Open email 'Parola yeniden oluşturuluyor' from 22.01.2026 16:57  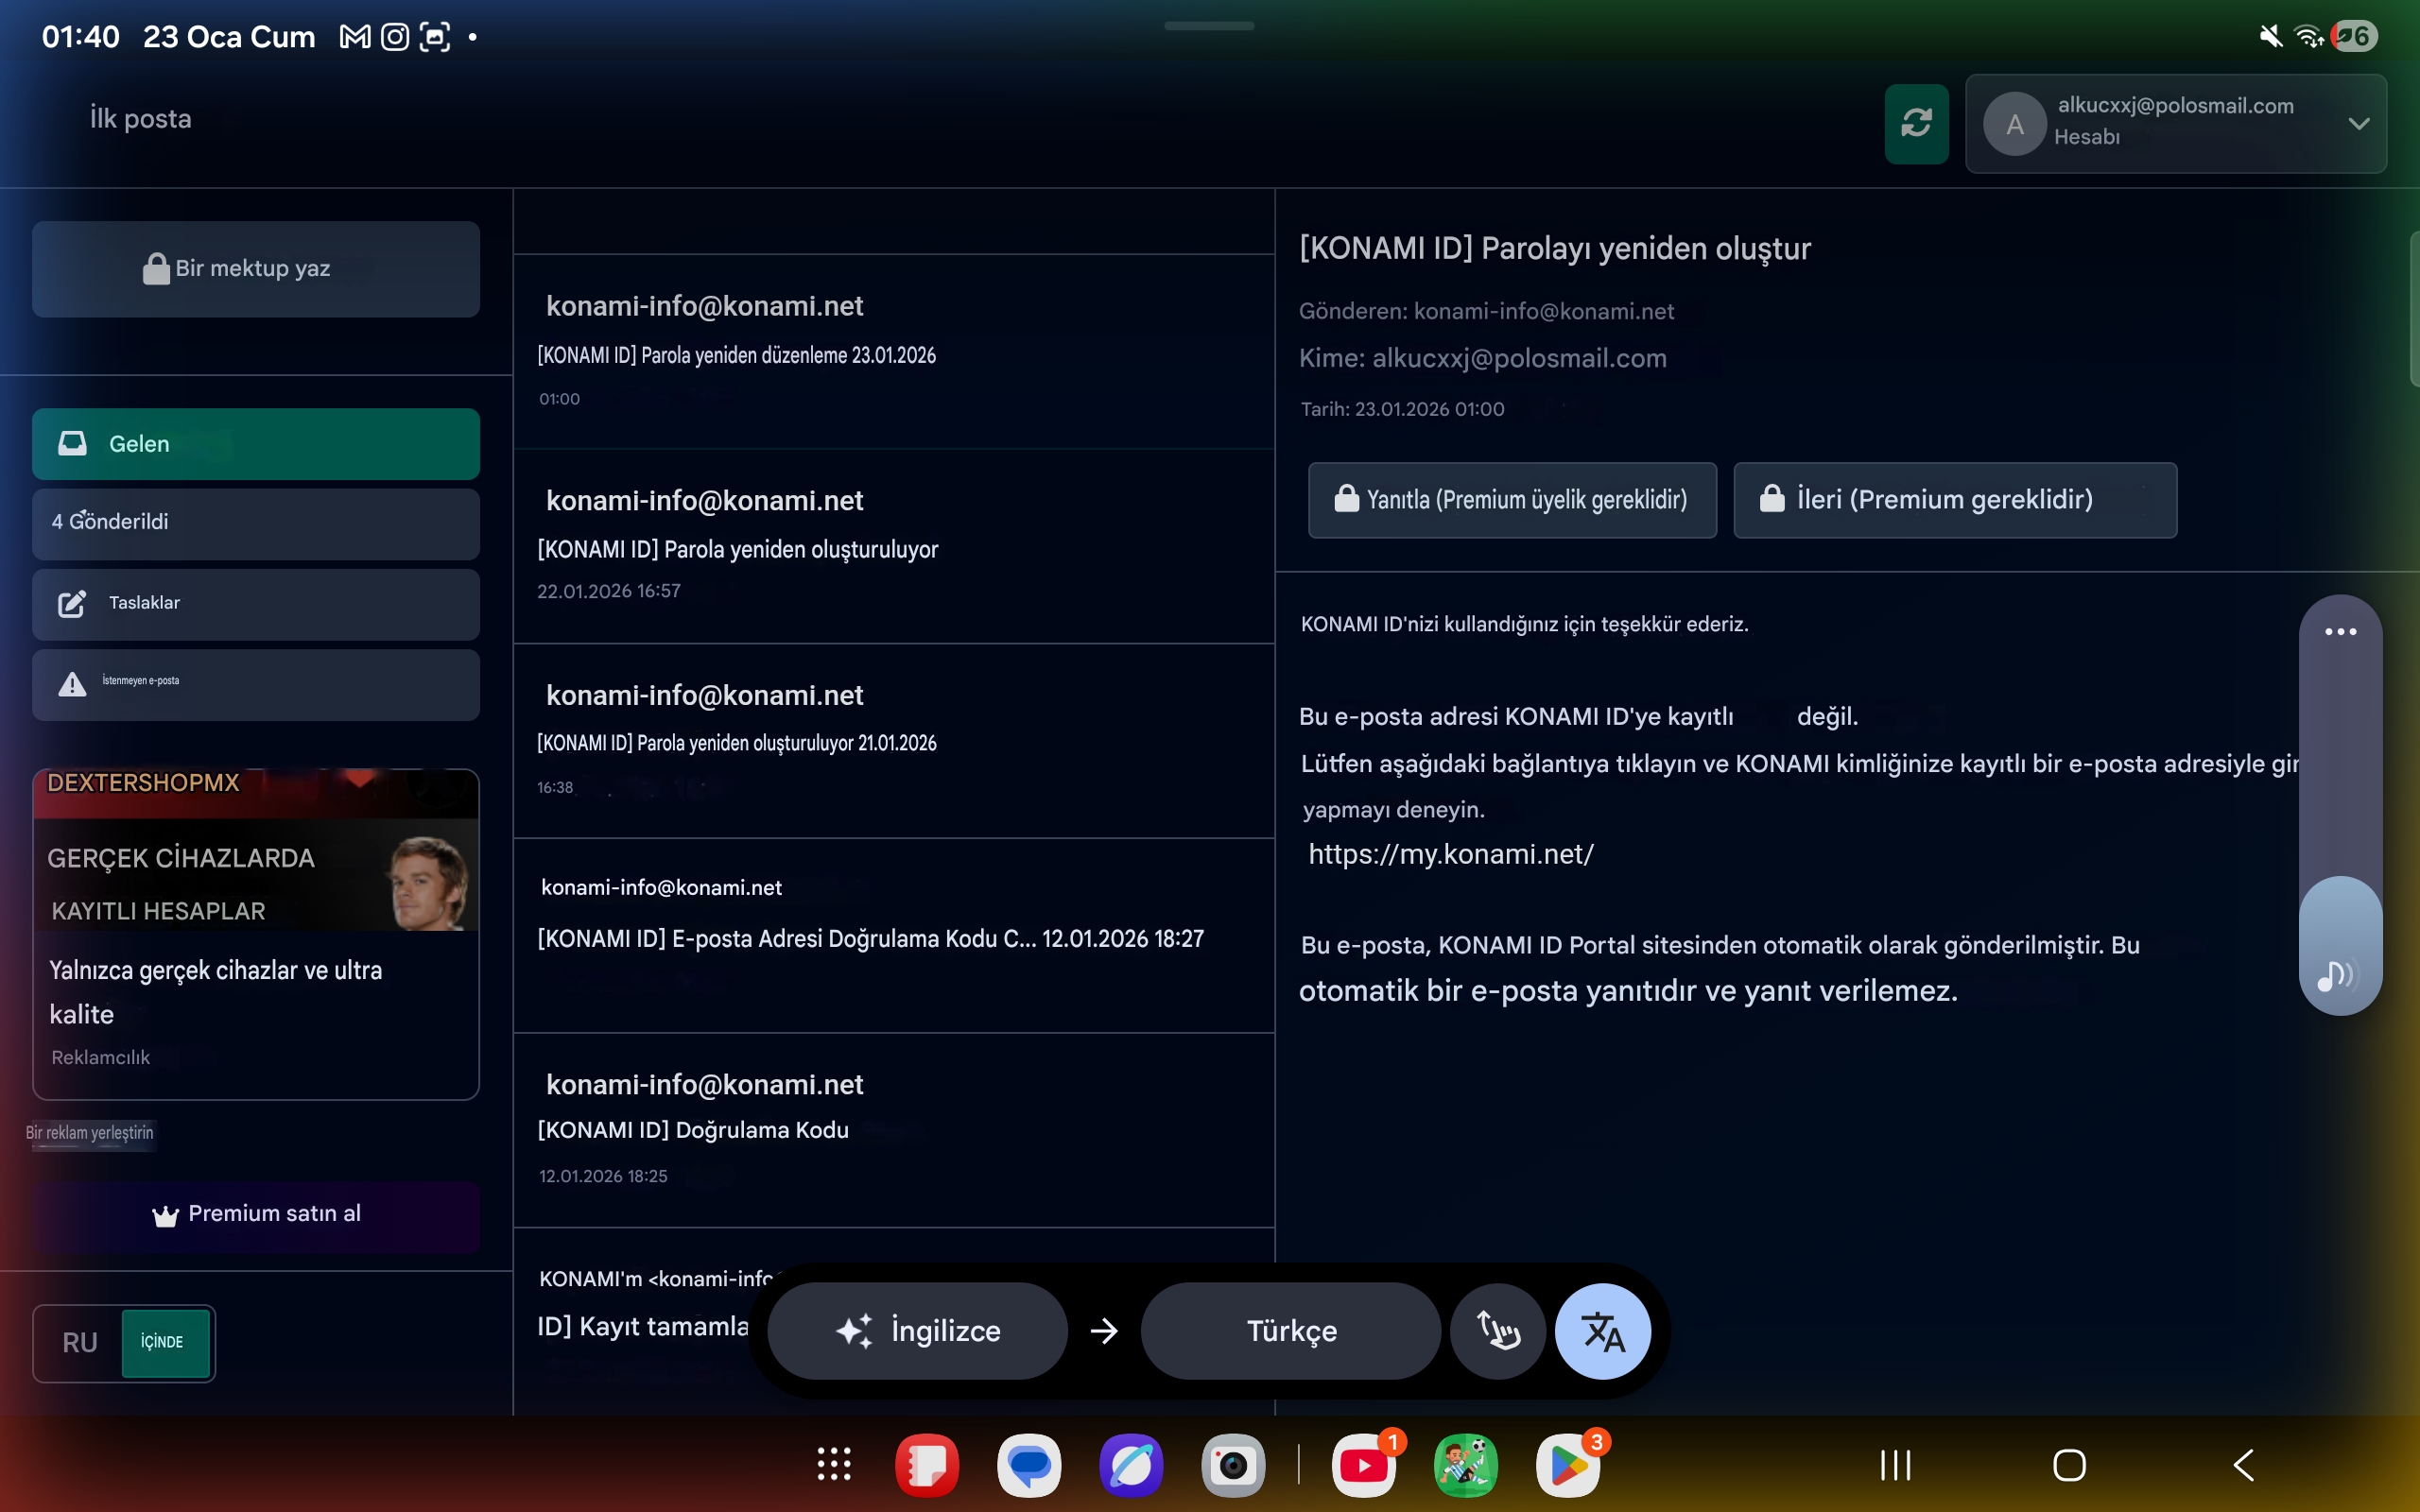894,547
